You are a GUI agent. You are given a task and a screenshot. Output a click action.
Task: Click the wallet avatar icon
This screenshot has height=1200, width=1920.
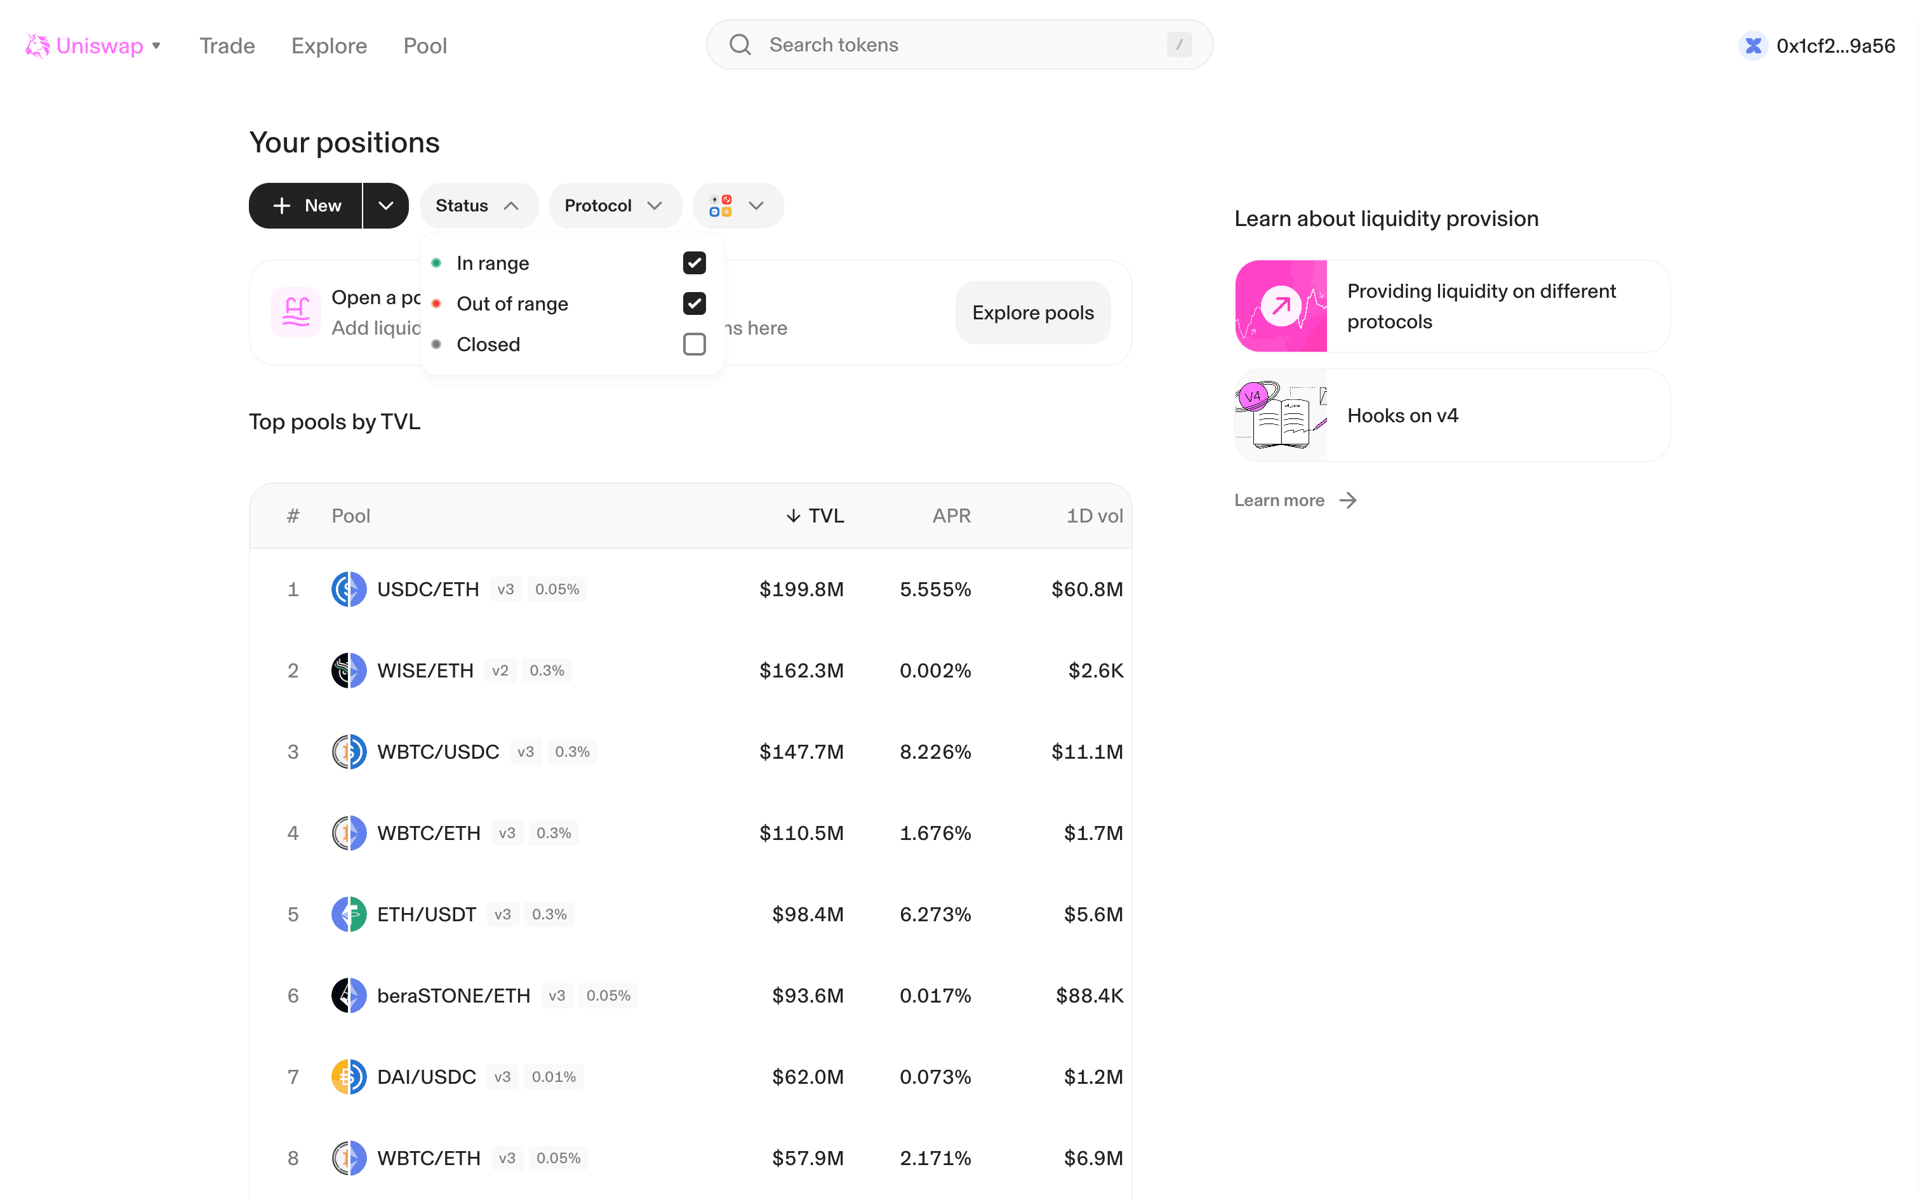1753,46
